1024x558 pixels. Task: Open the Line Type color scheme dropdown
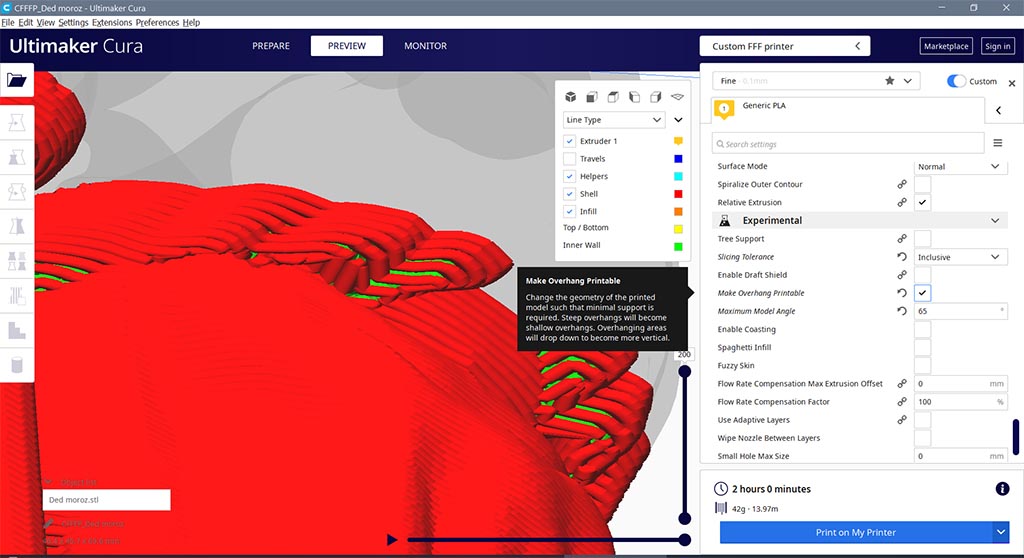(x=614, y=120)
